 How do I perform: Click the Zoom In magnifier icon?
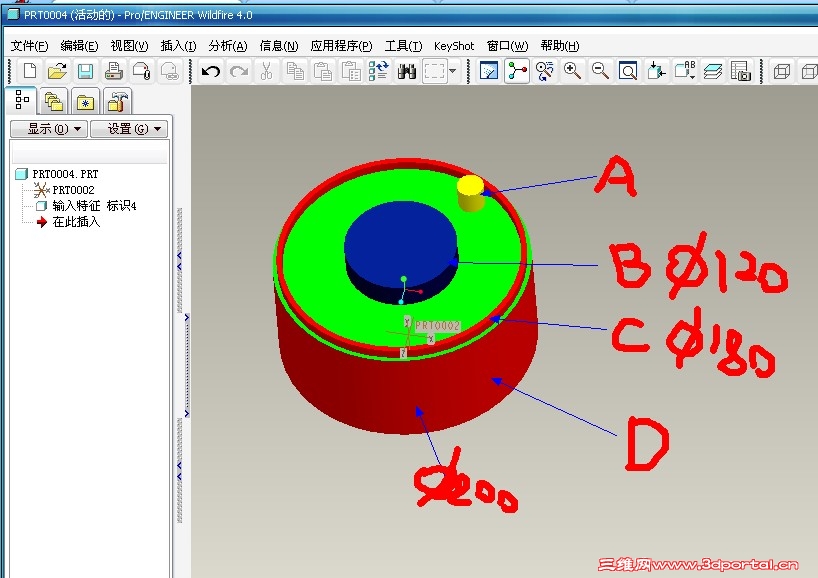(572, 71)
